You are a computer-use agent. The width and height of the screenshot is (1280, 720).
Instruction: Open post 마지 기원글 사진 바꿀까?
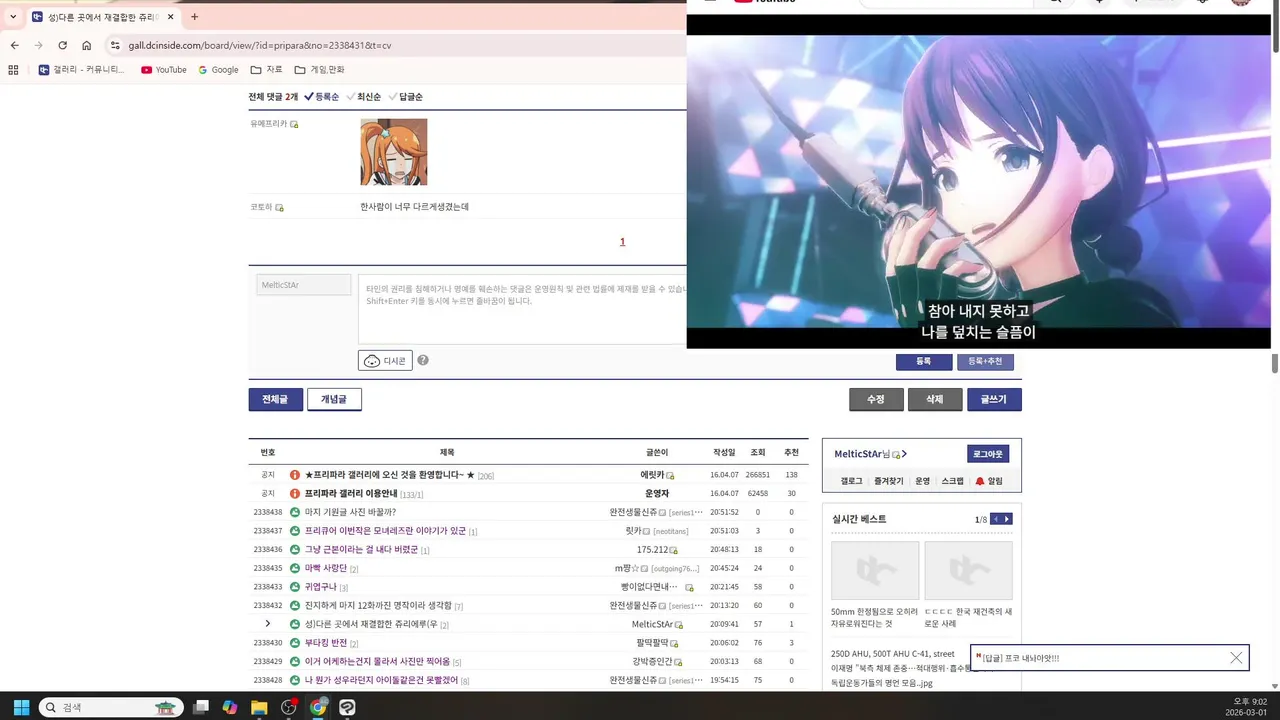pyautogui.click(x=350, y=512)
